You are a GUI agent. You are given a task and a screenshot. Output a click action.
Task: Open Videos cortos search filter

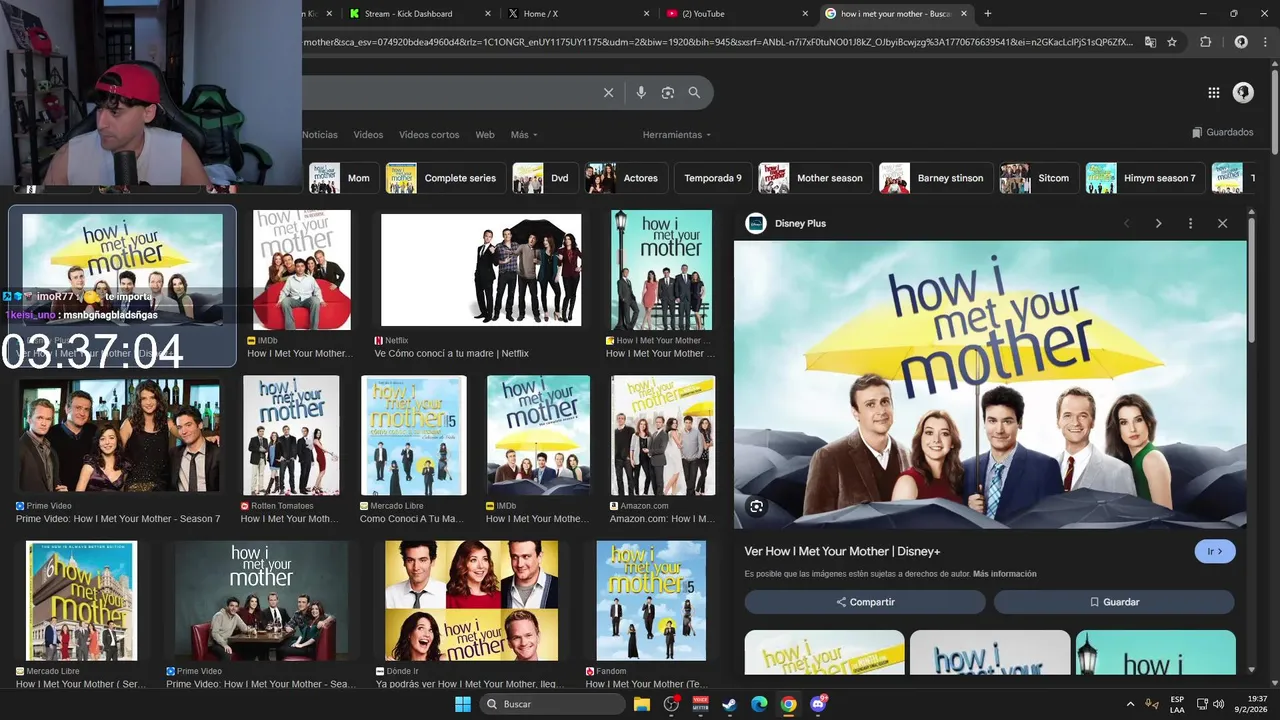coord(429,135)
